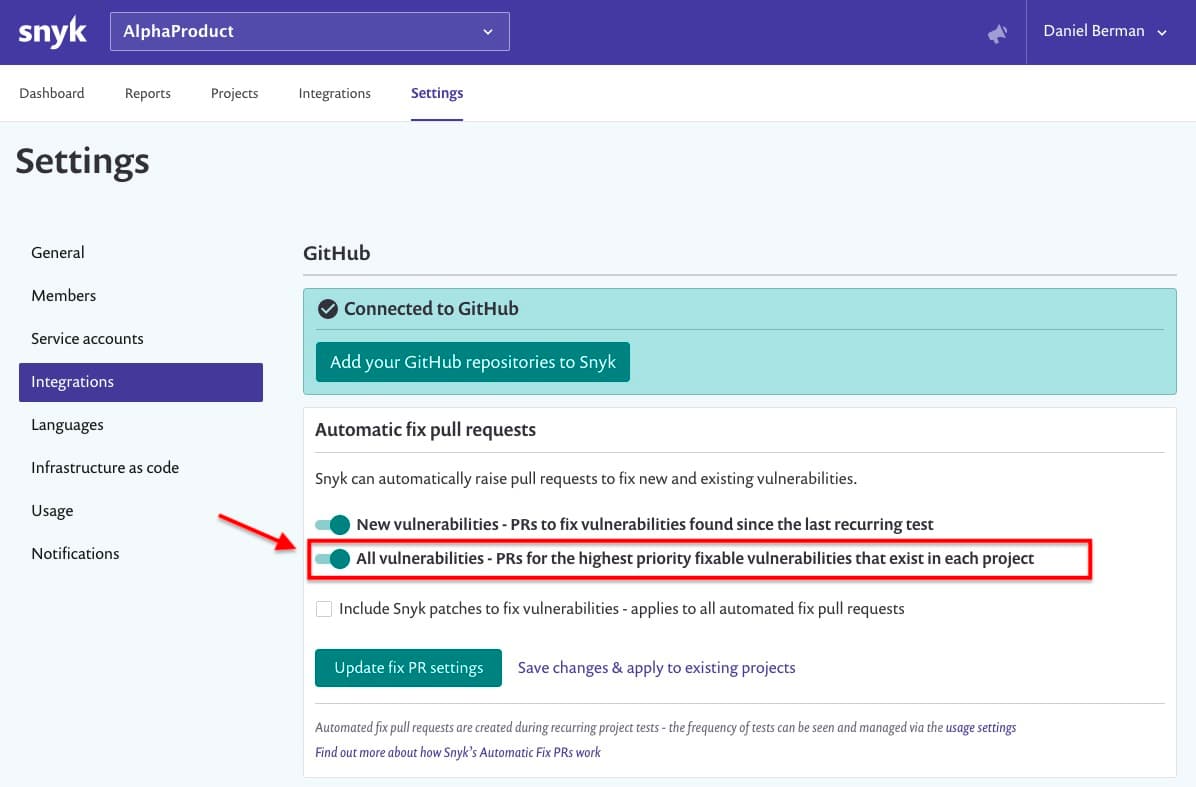Click the GitHub section heading
The width and height of the screenshot is (1196, 787).
coord(336,253)
